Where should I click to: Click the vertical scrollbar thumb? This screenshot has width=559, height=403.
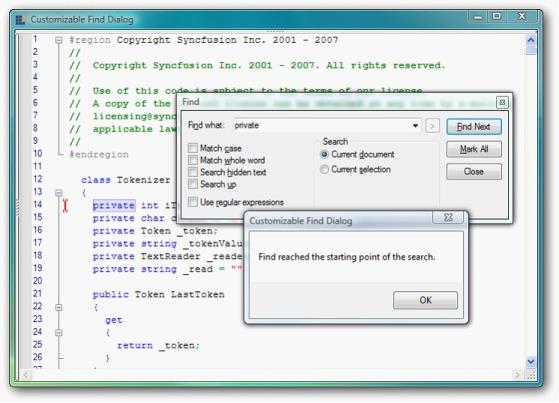[x=531, y=50]
